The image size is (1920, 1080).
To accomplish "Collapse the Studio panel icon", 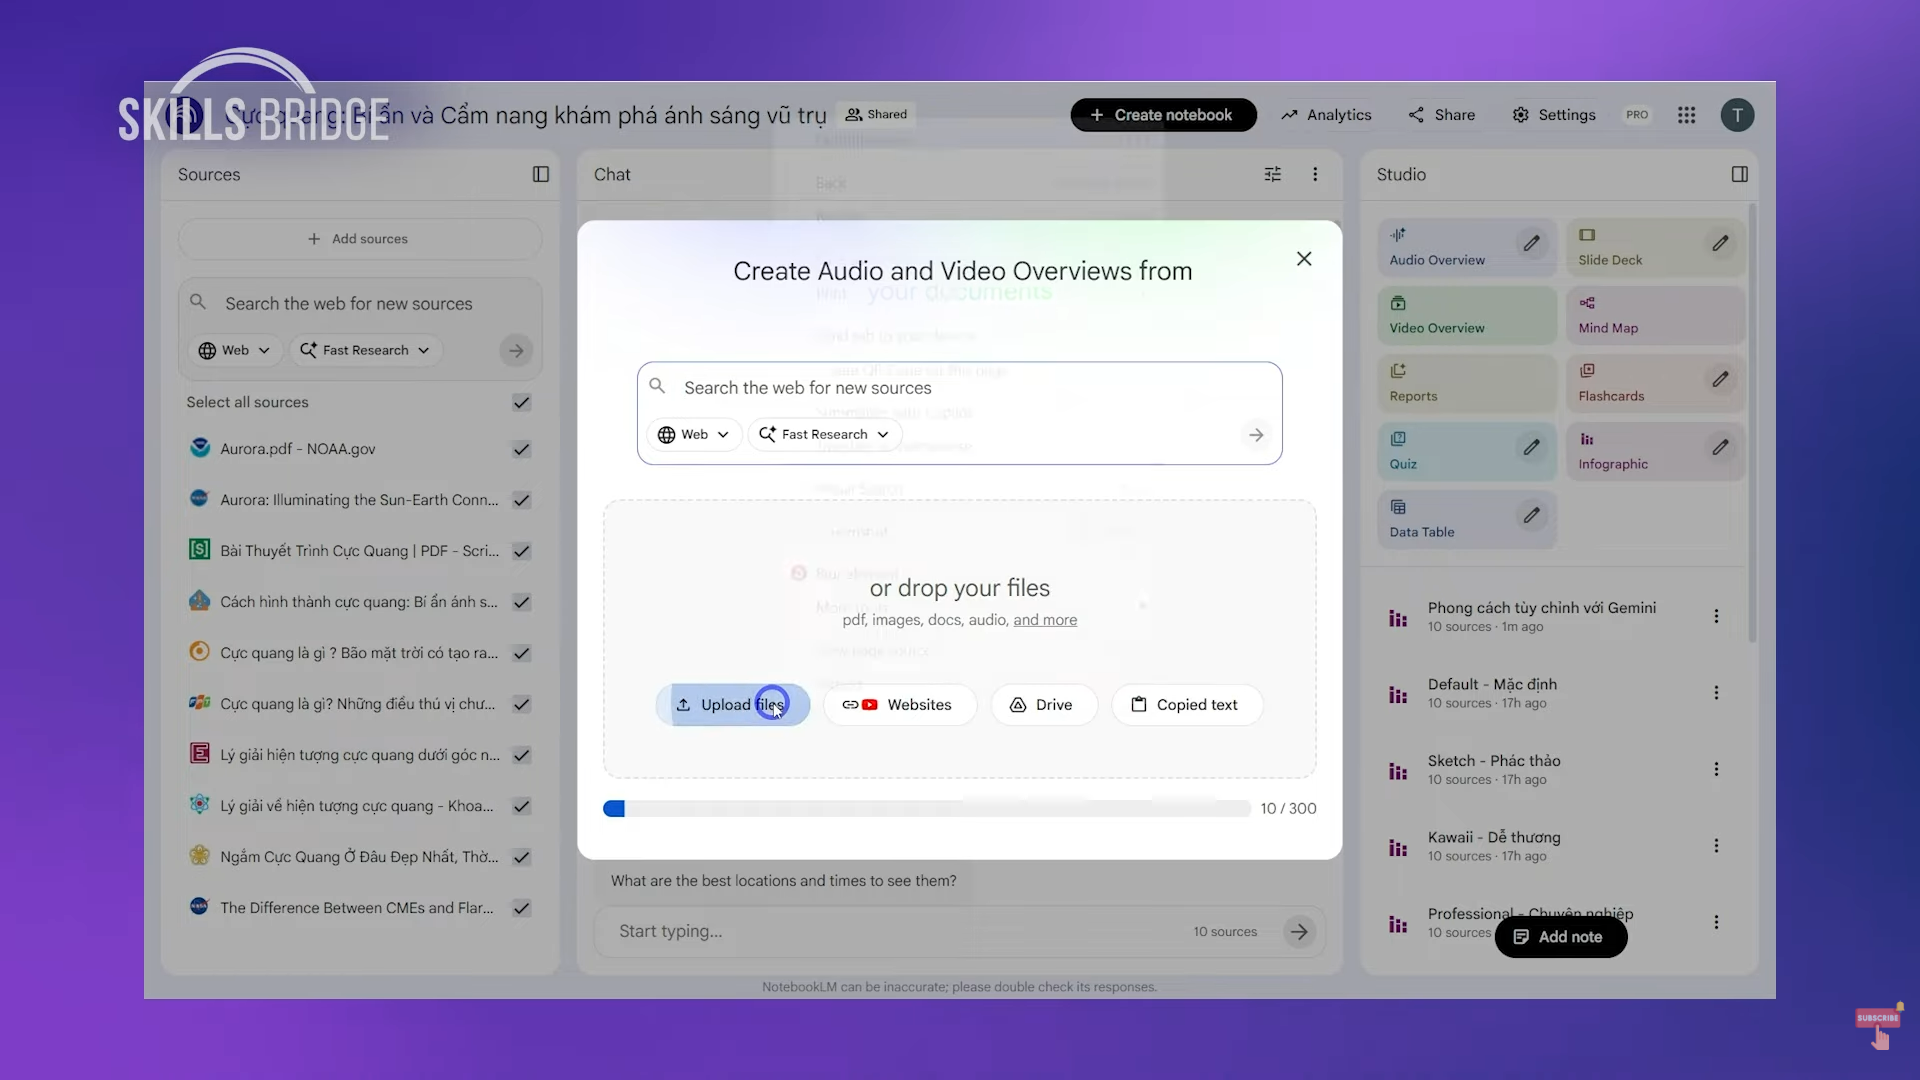I will (1739, 174).
